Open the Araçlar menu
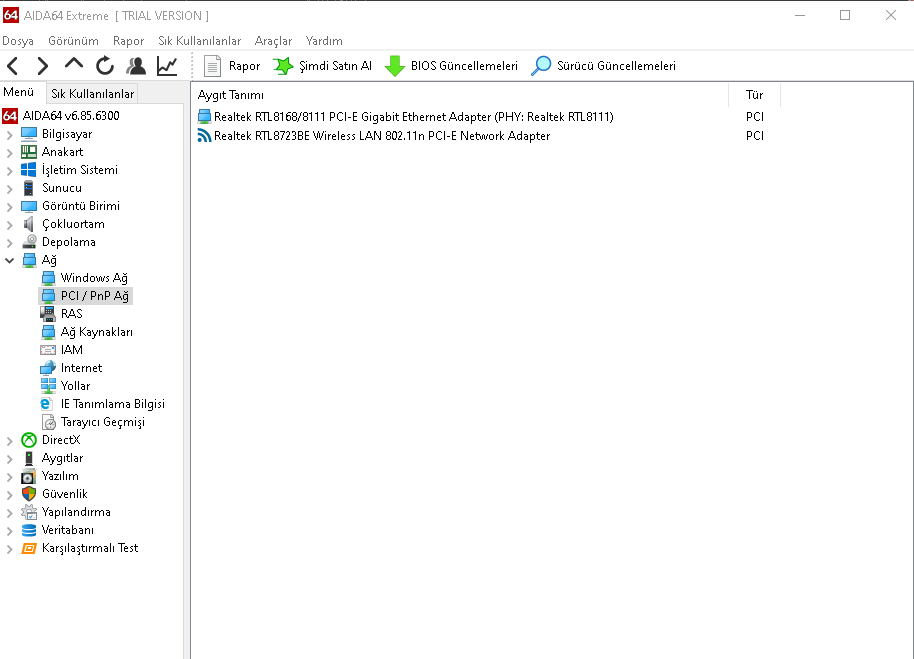Screen dimensions: 914x659 pyautogui.click(x=273, y=41)
